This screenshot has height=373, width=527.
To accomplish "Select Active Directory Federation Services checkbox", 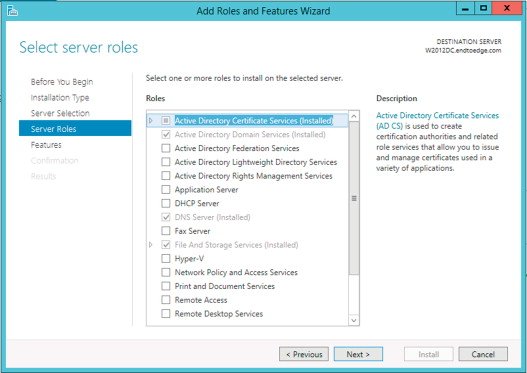I will click(166, 148).
